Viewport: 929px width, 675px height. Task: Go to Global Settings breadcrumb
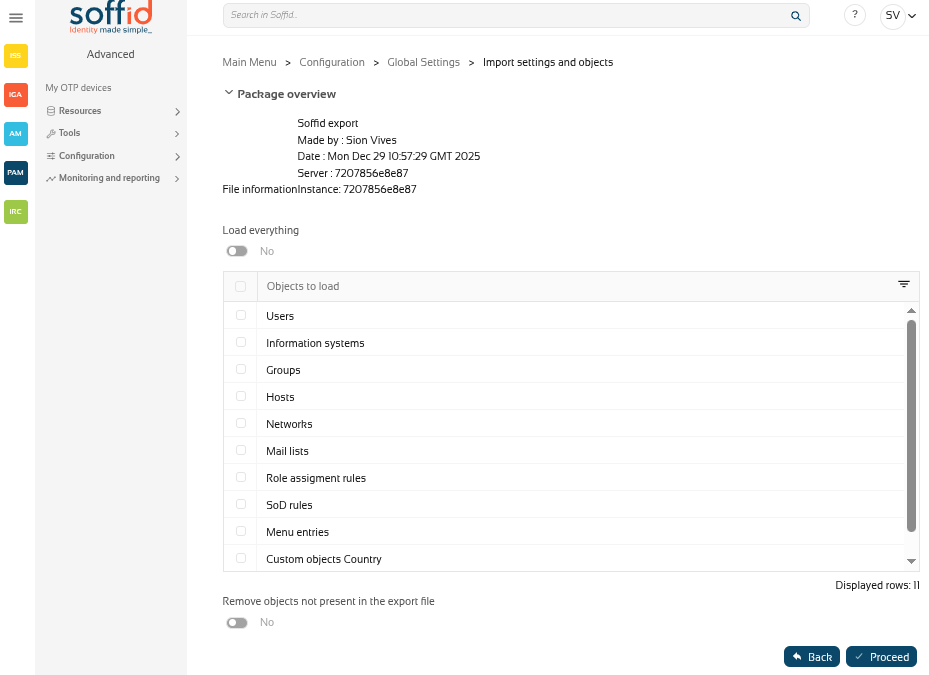(x=423, y=62)
